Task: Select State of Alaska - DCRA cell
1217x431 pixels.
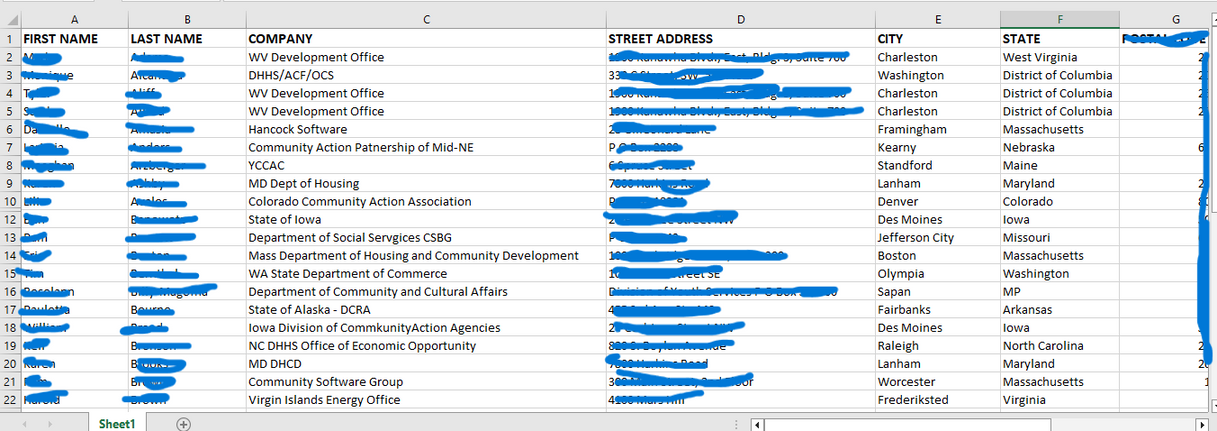Action: pyautogui.click(x=425, y=309)
